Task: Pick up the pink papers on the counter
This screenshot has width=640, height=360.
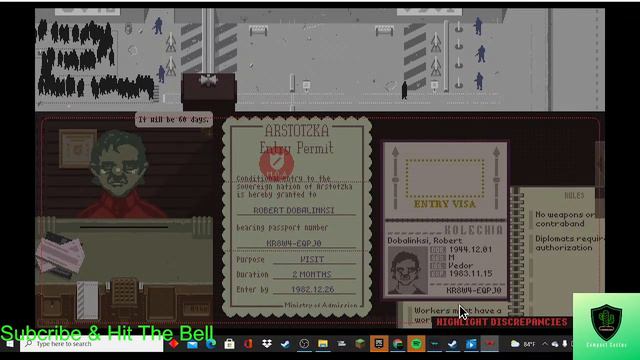Action: coord(60,256)
